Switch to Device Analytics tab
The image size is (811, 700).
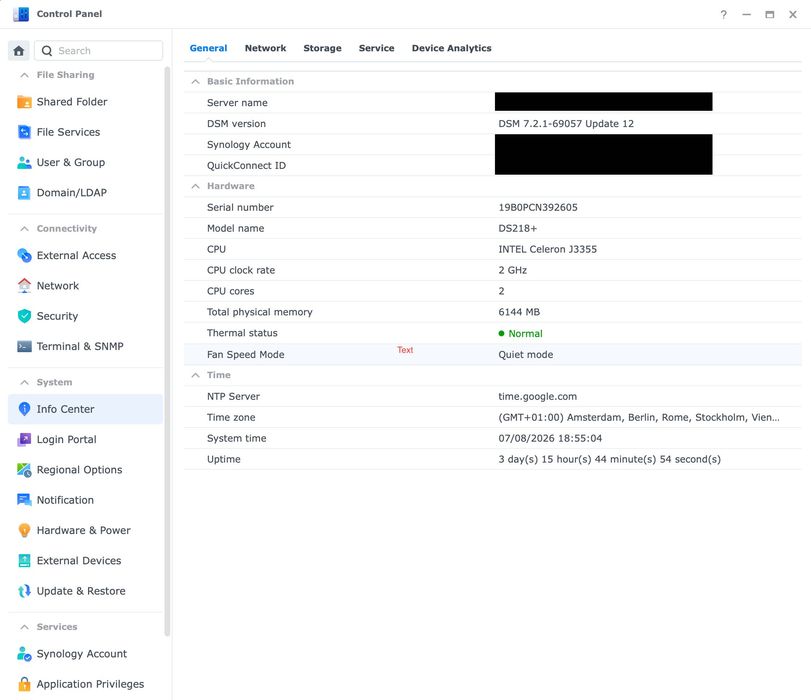click(x=452, y=48)
